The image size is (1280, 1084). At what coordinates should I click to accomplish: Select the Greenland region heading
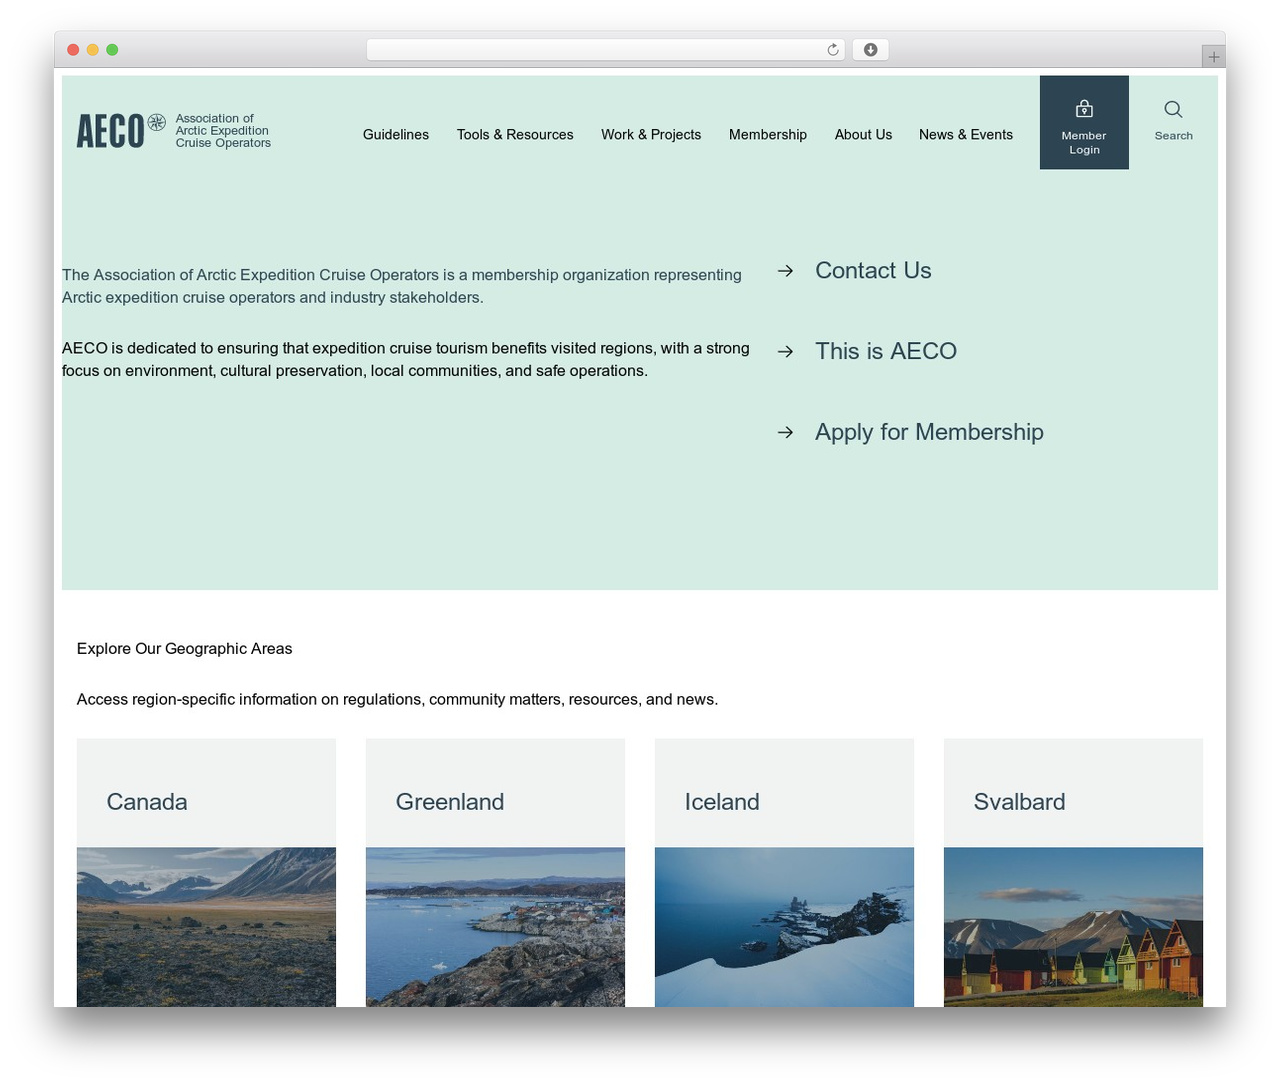[x=450, y=802]
